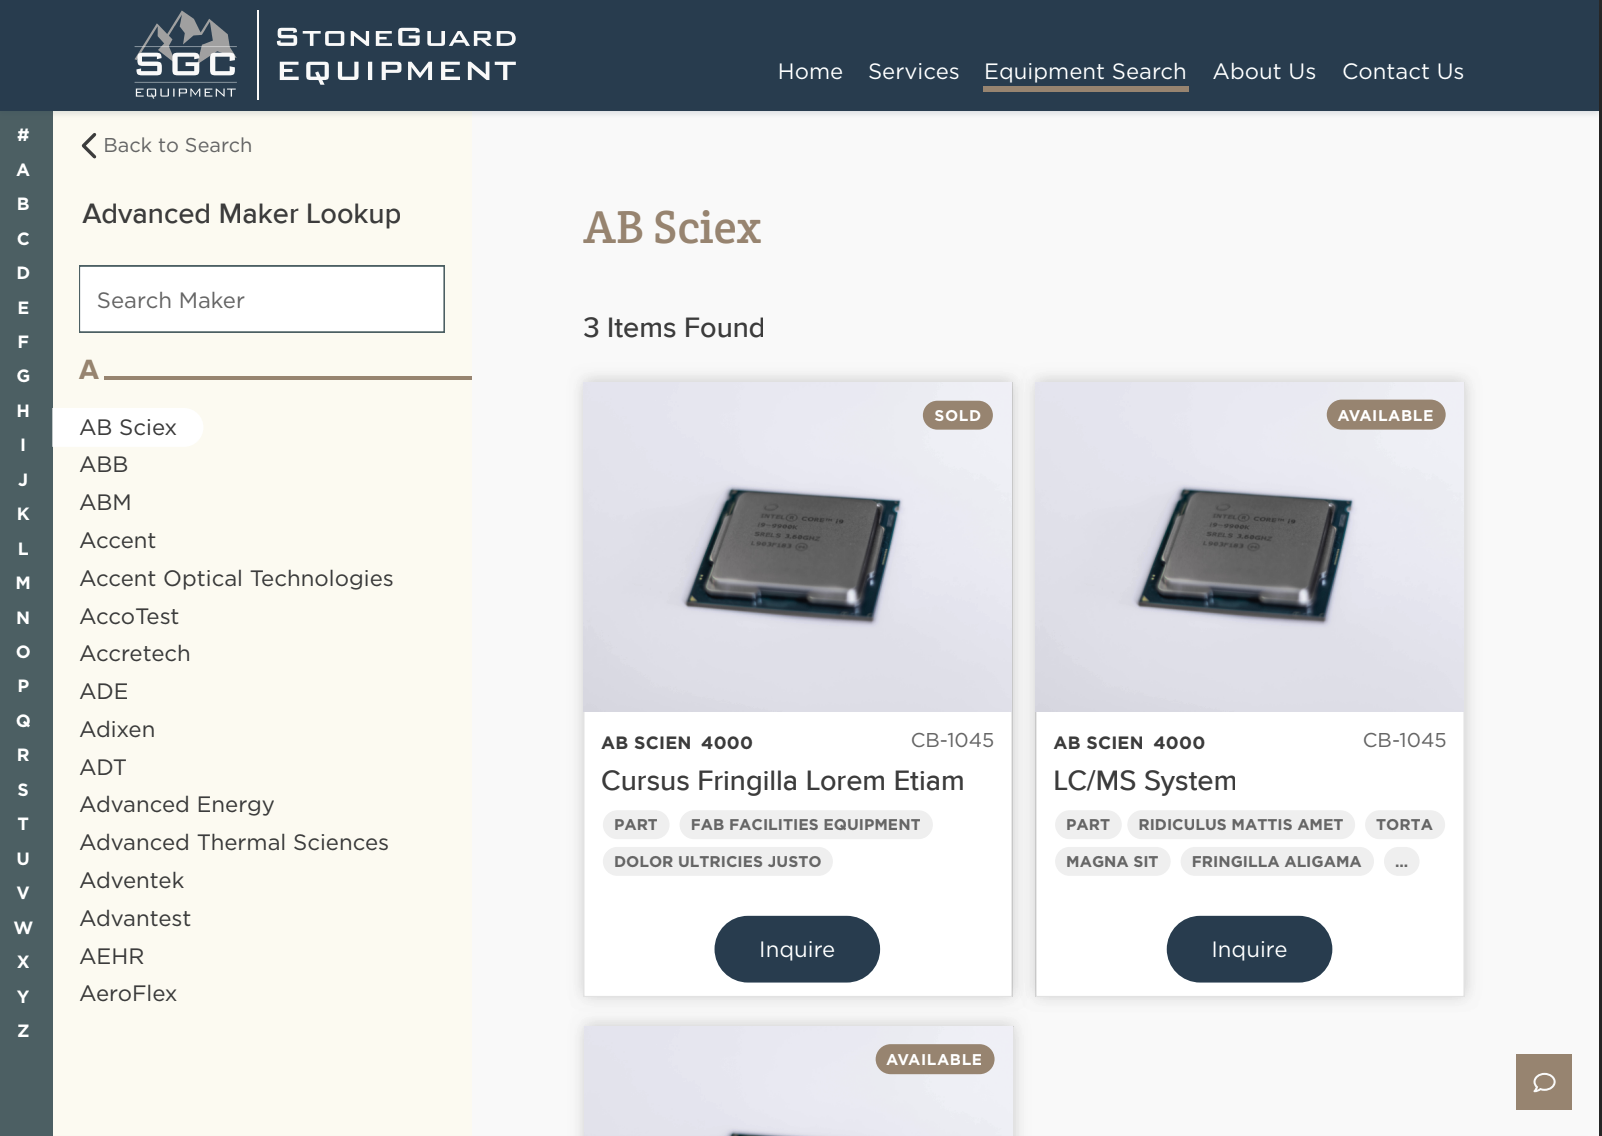Select the # symbol in alphabet index
The width and height of the screenshot is (1602, 1136).
point(23,135)
